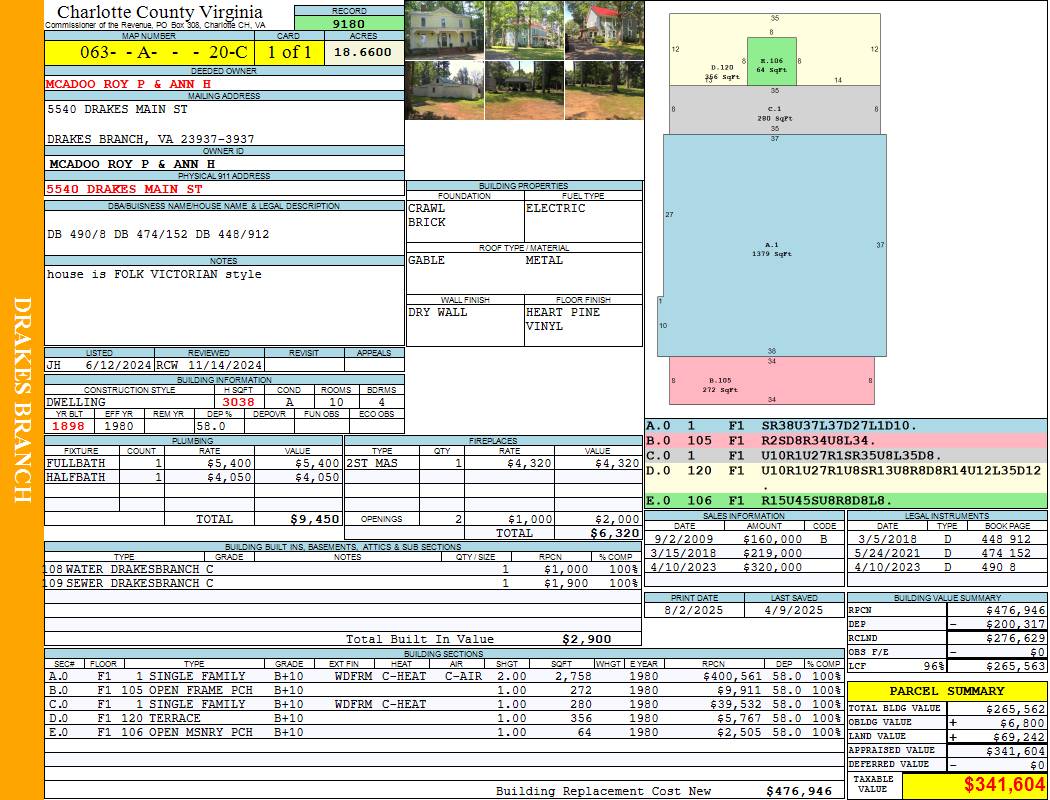Click the year built 1898 field

(69, 426)
